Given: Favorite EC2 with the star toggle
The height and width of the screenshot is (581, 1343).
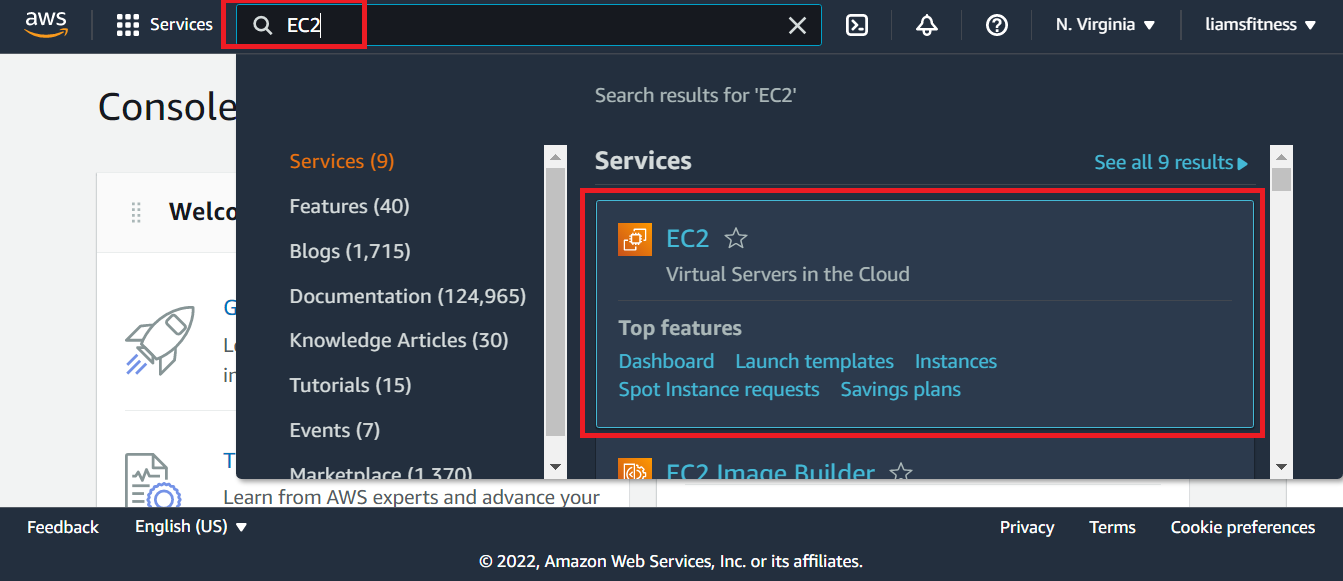Looking at the screenshot, I should [736, 239].
